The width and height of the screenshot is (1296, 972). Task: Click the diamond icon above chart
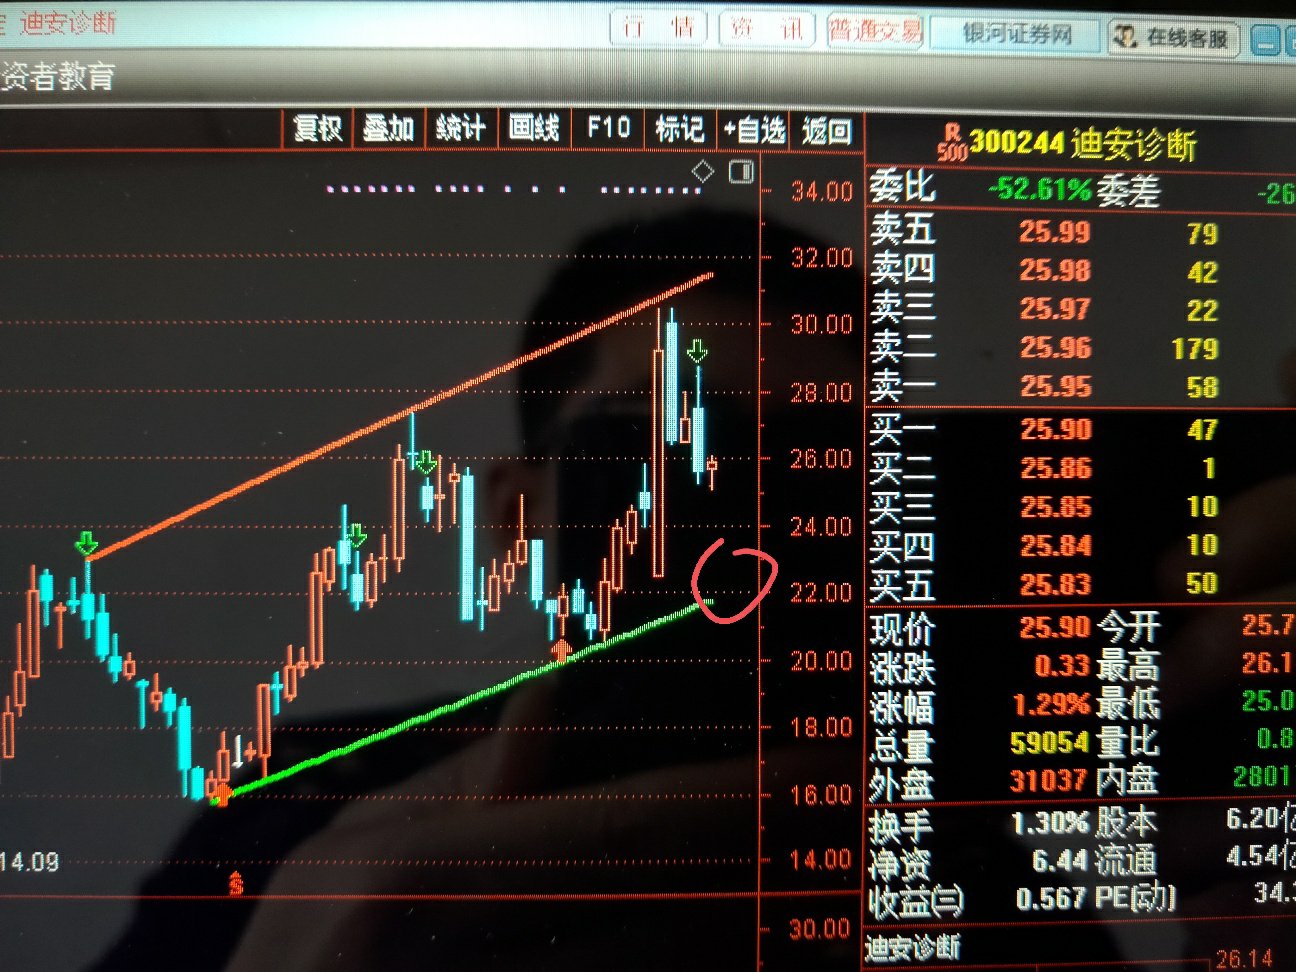[703, 171]
